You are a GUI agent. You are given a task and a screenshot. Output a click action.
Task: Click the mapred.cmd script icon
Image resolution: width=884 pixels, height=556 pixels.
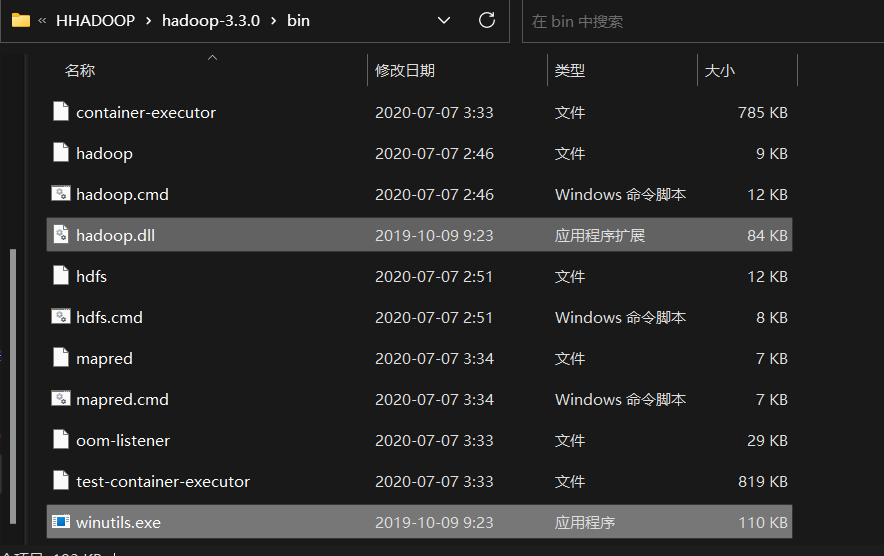click(61, 399)
